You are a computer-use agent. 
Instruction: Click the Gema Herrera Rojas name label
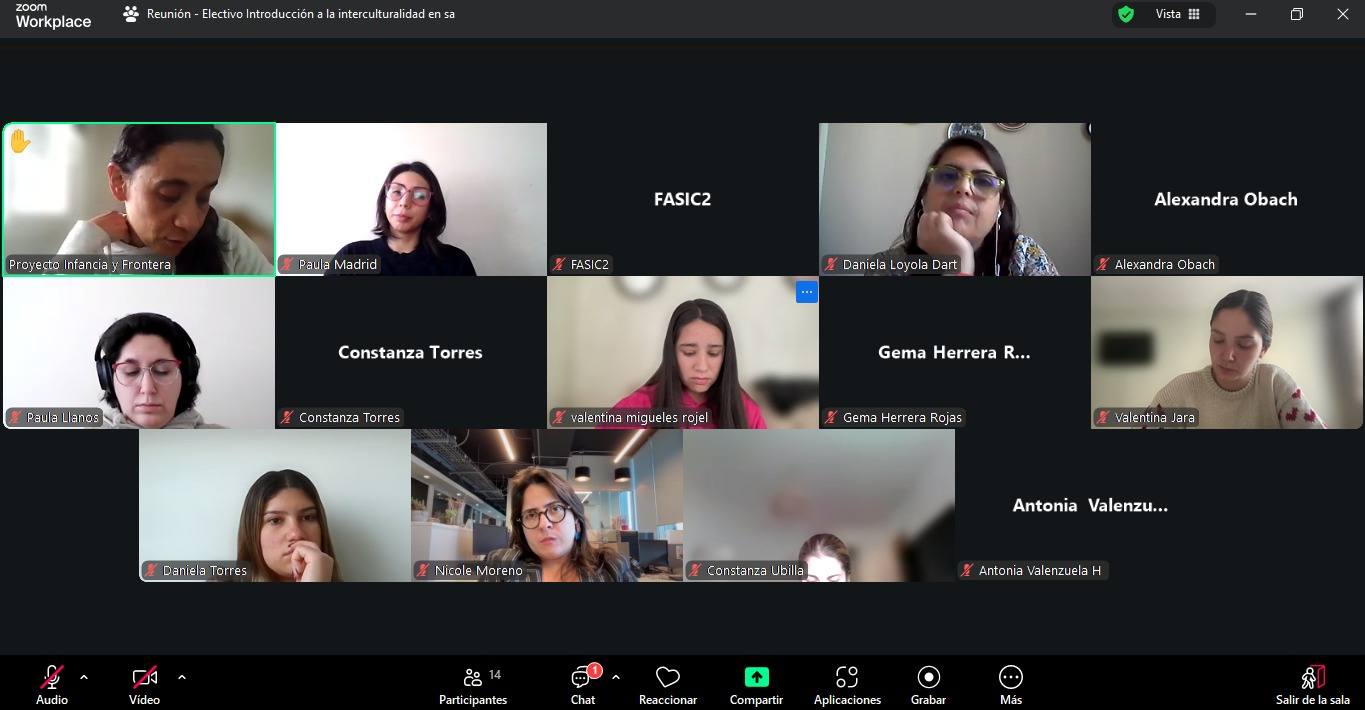point(902,418)
